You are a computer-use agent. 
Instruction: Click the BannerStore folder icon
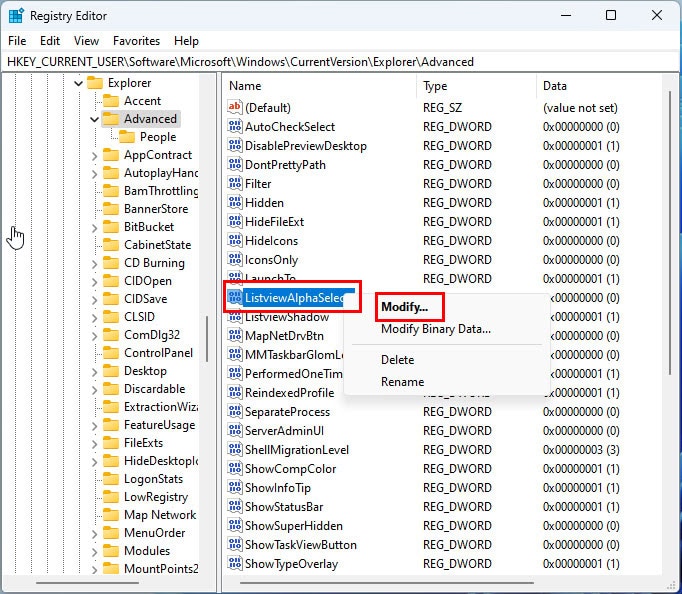coord(111,209)
